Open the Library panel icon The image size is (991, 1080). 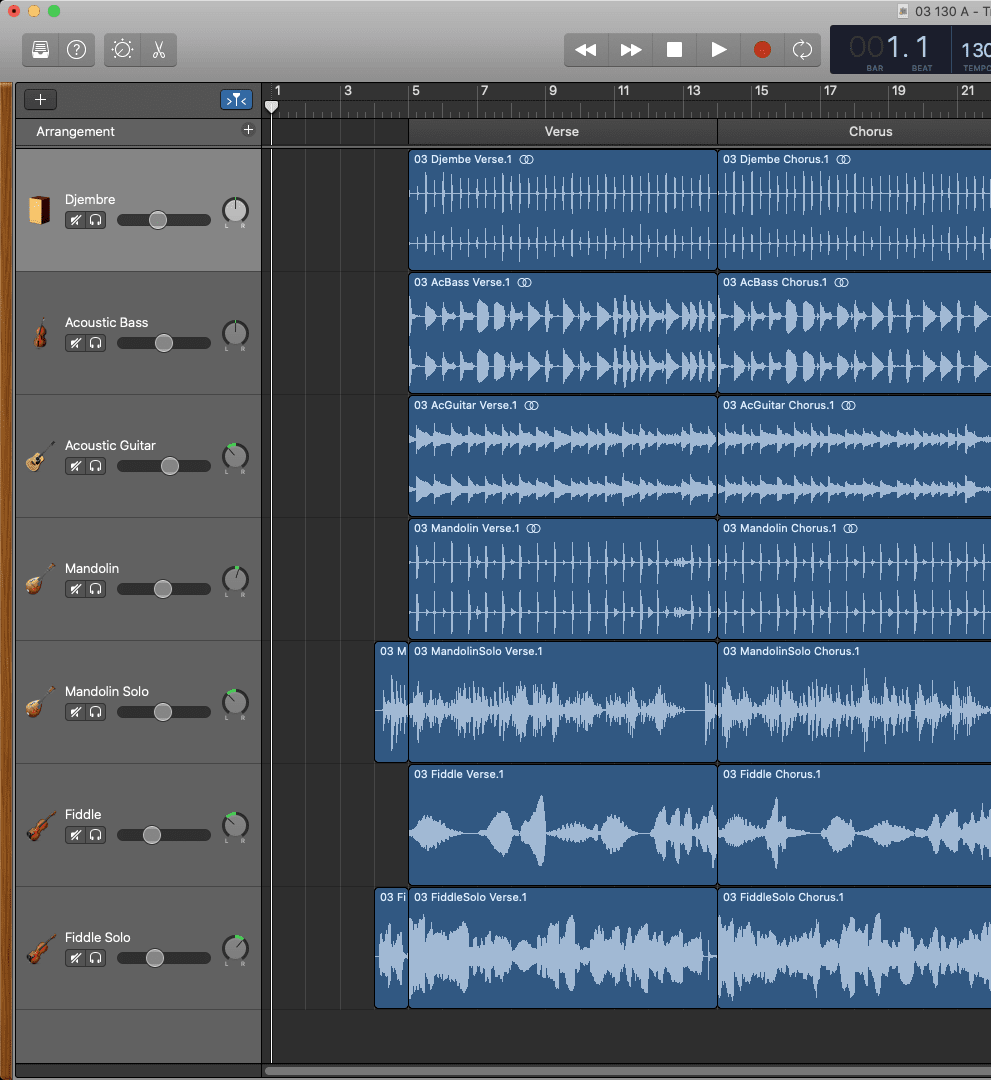41,50
